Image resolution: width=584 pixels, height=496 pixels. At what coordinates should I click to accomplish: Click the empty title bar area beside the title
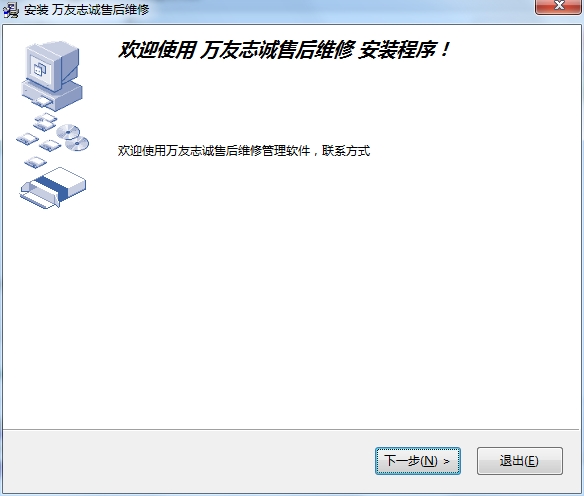tap(335, 10)
